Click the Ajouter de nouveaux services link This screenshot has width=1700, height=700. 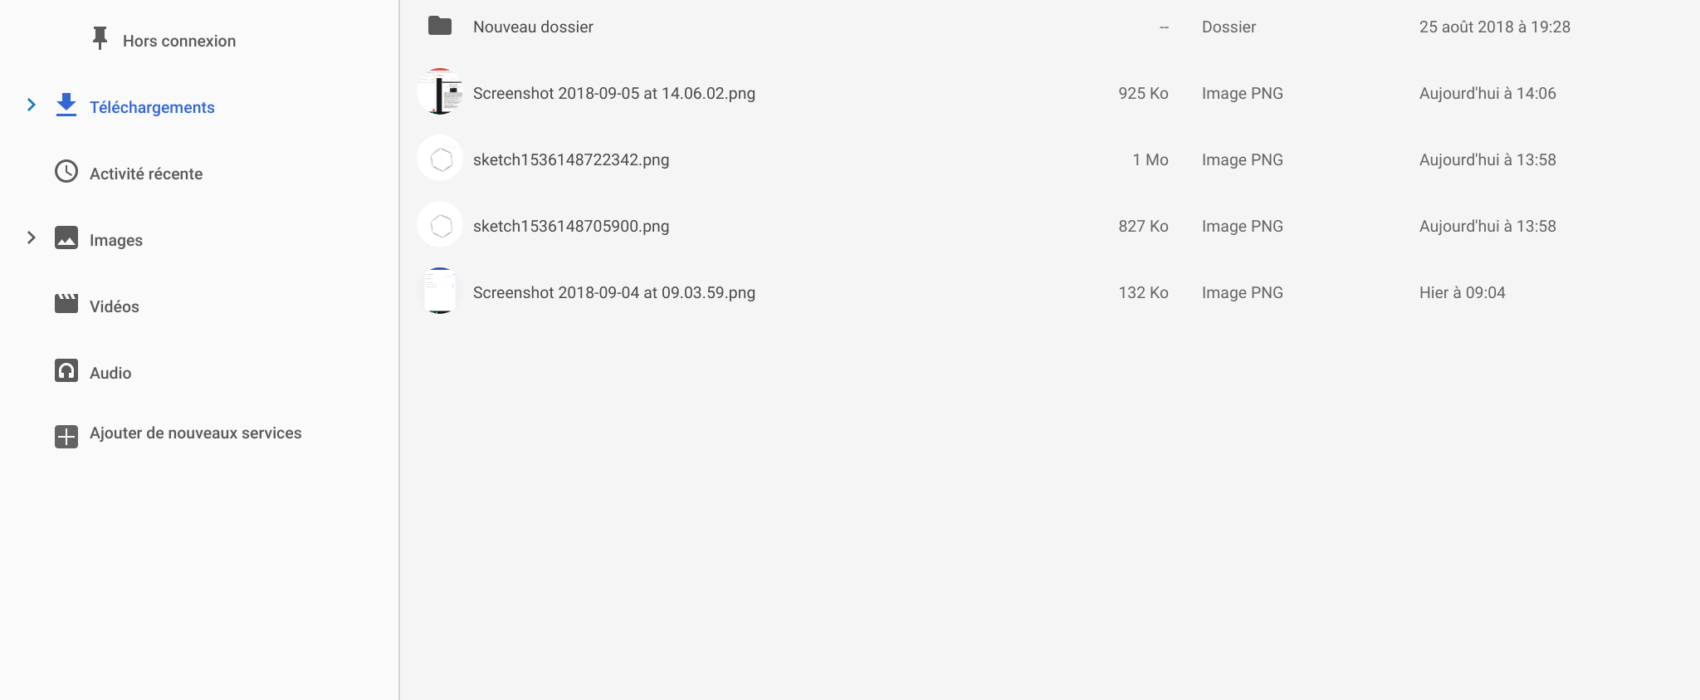pyautogui.click(x=195, y=433)
